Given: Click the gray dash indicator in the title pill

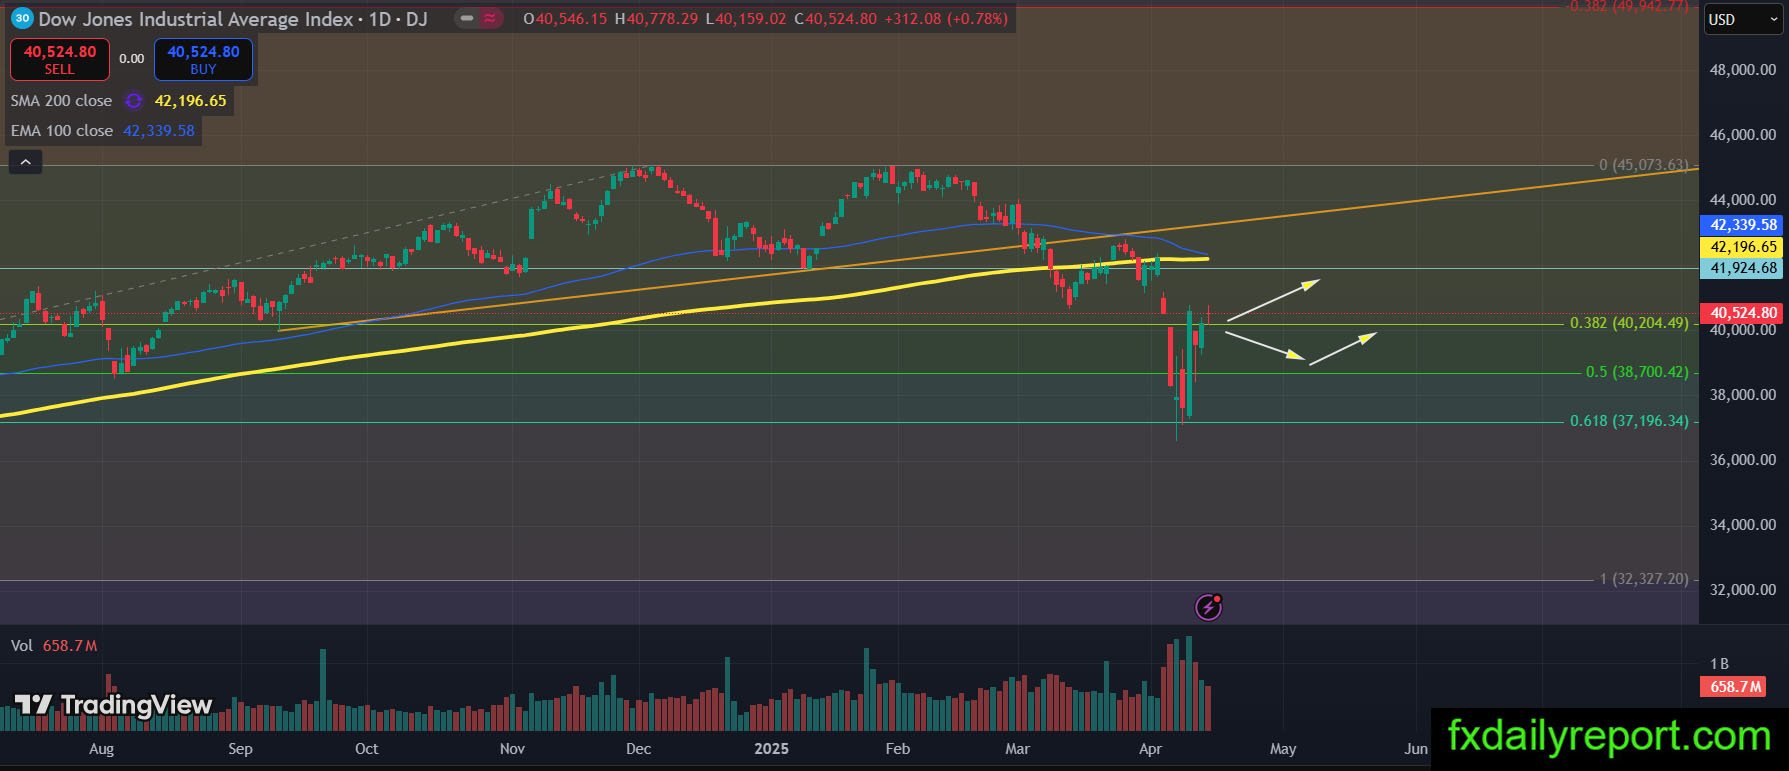Looking at the screenshot, I should [x=467, y=18].
